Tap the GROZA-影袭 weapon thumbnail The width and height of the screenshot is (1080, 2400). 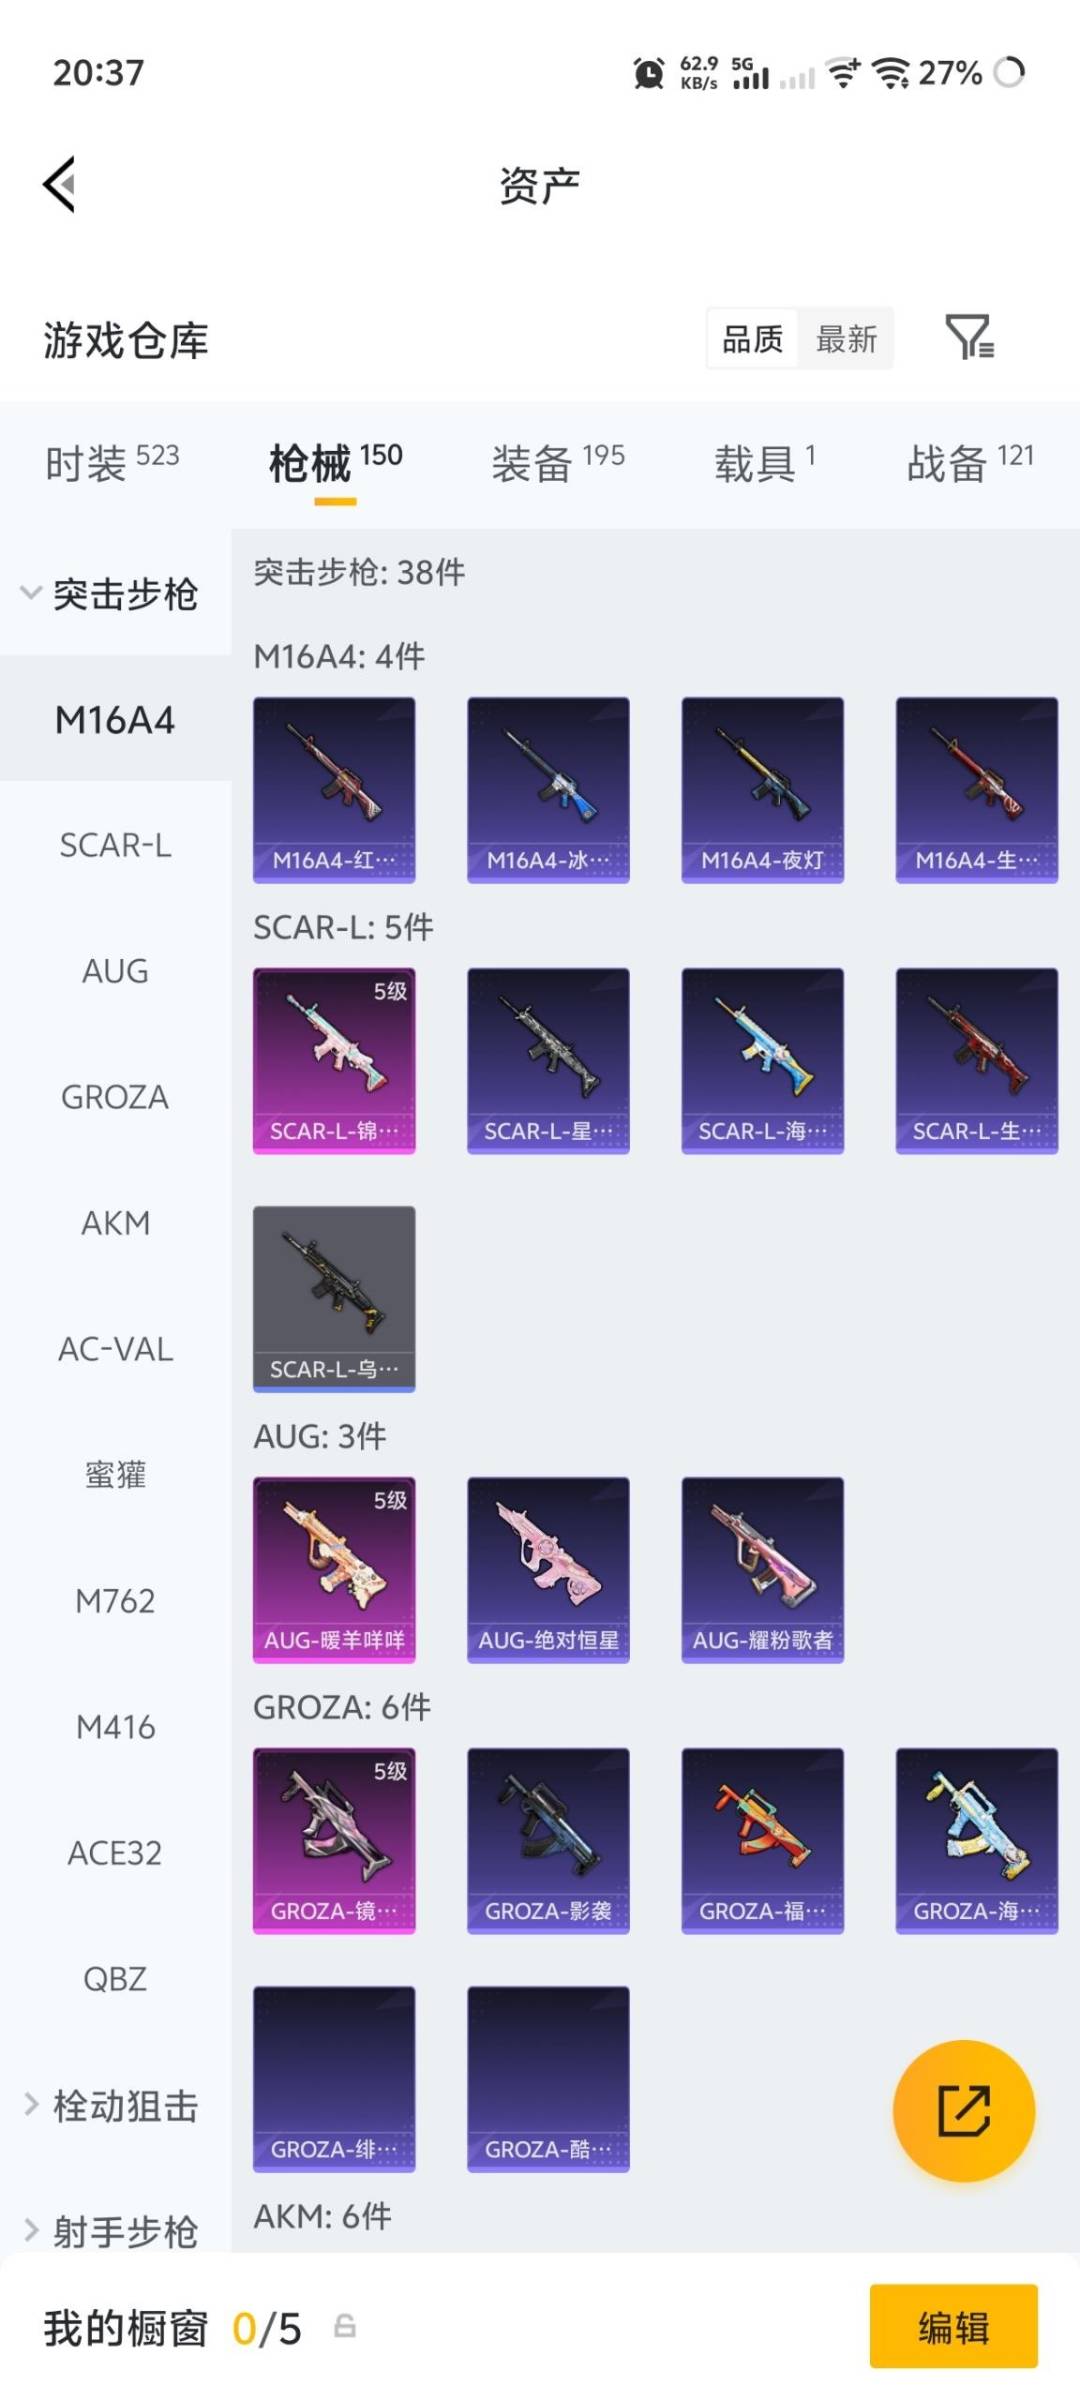(548, 1841)
